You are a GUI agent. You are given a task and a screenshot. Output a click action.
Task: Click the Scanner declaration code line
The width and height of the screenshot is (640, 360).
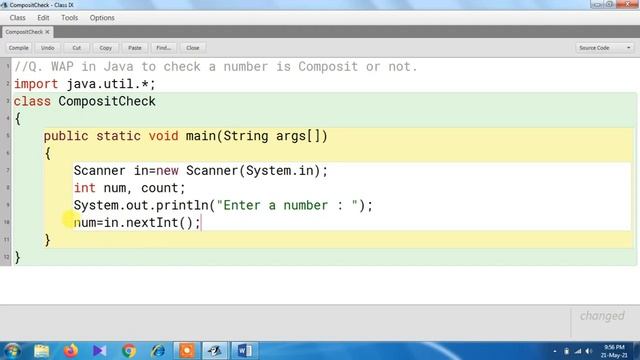pos(201,171)
